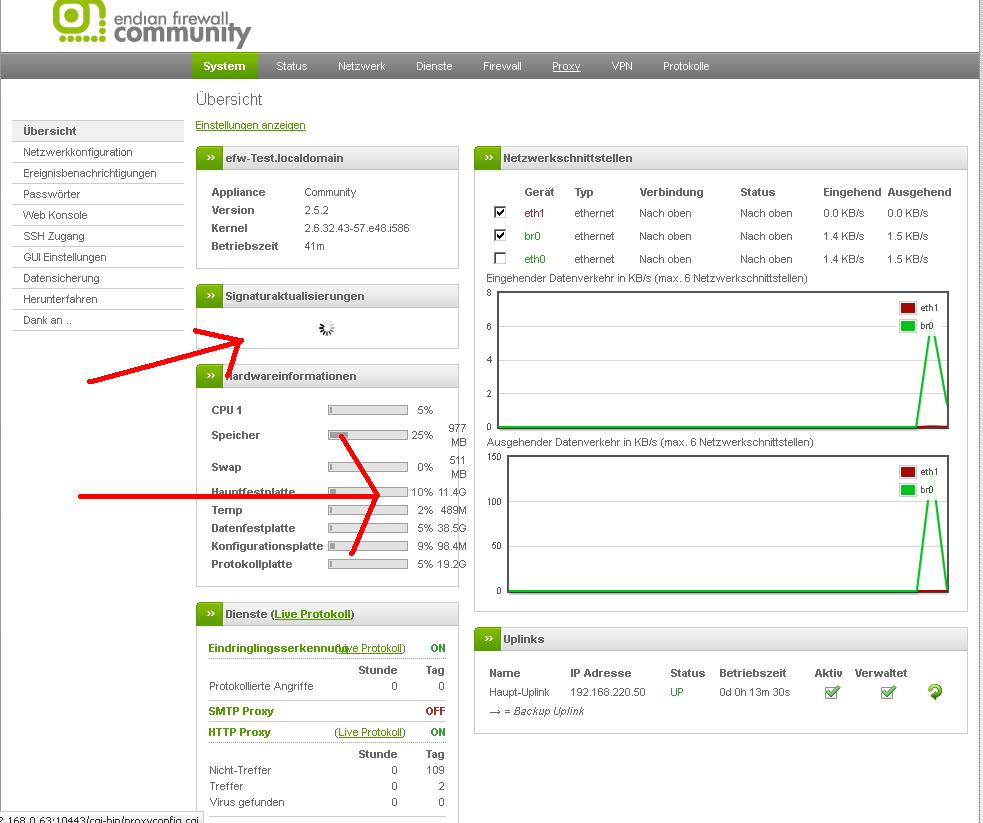Check the eth0 interface checkbox
The image size is (983, 823).
[x=500, y=258]
